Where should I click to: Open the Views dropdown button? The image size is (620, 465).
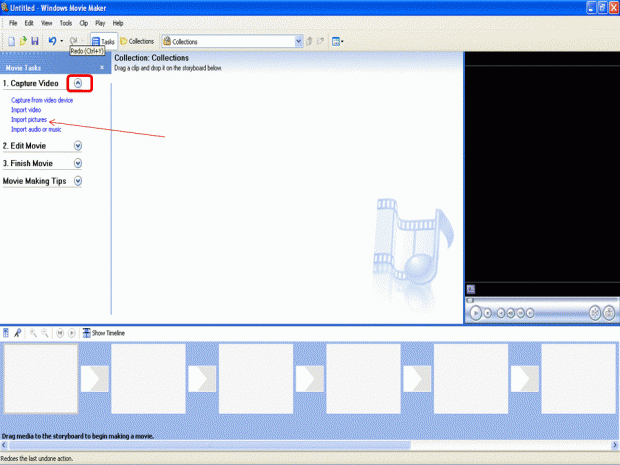[x=337, y=41]
